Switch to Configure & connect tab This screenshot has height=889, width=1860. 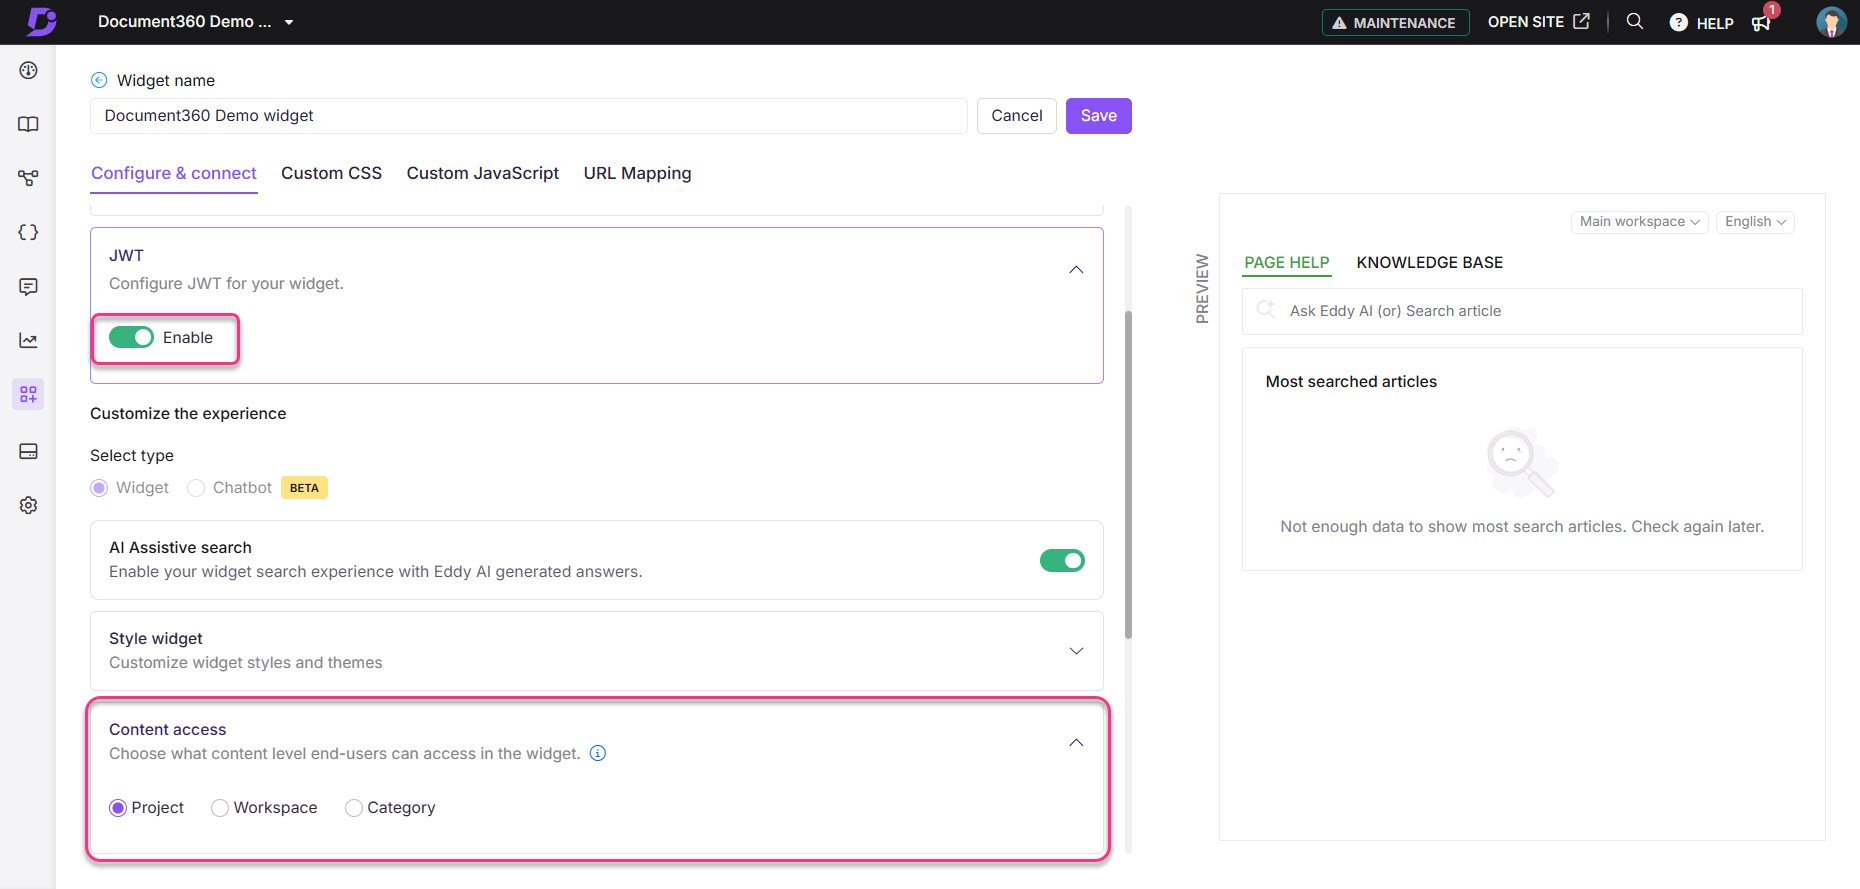pyautogui.click(x=174, y=173)
